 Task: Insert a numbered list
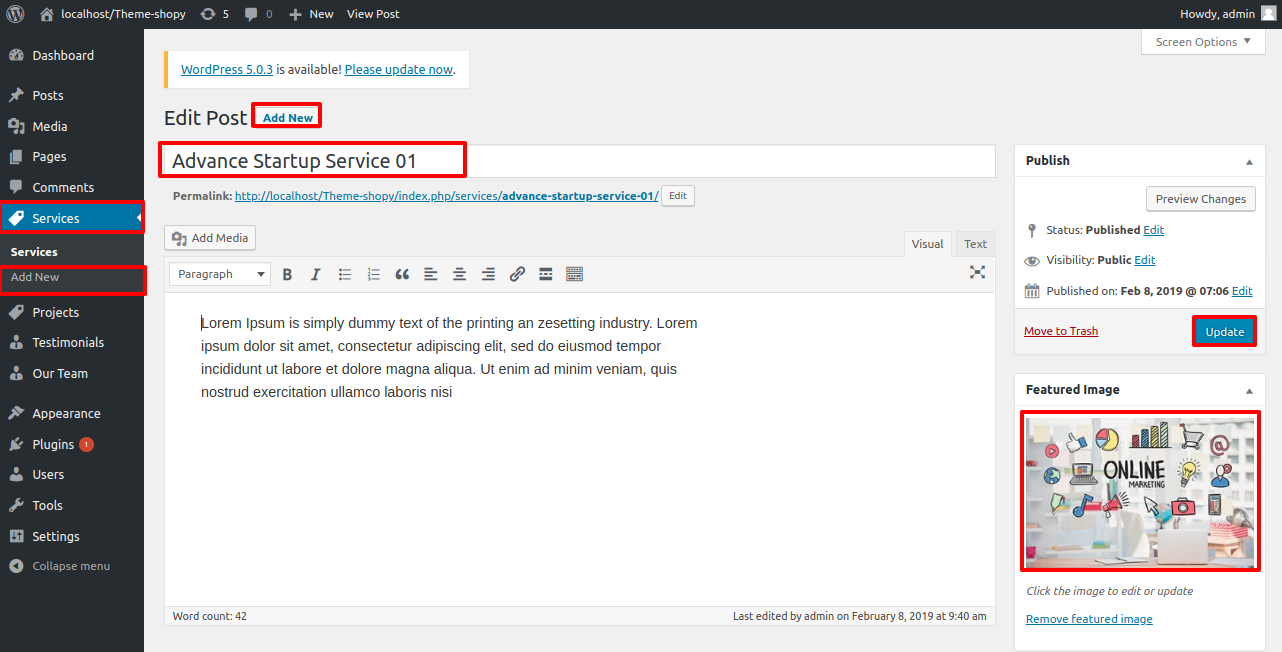[x=374, y=274]
